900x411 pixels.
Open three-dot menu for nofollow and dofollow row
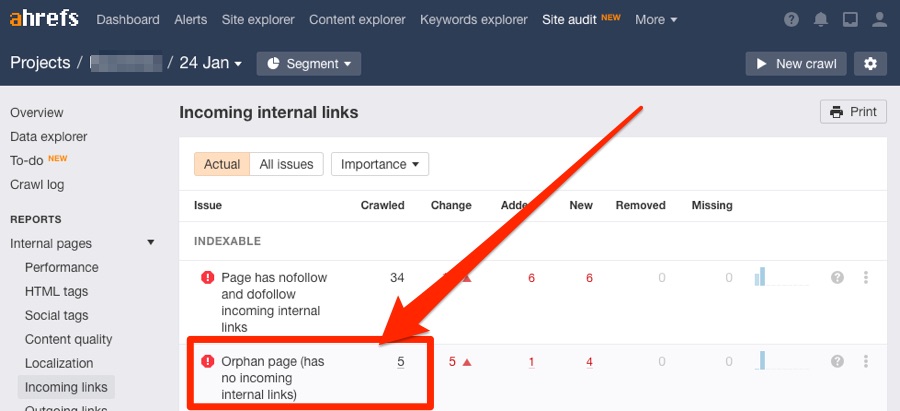click(x=866, y=278)
